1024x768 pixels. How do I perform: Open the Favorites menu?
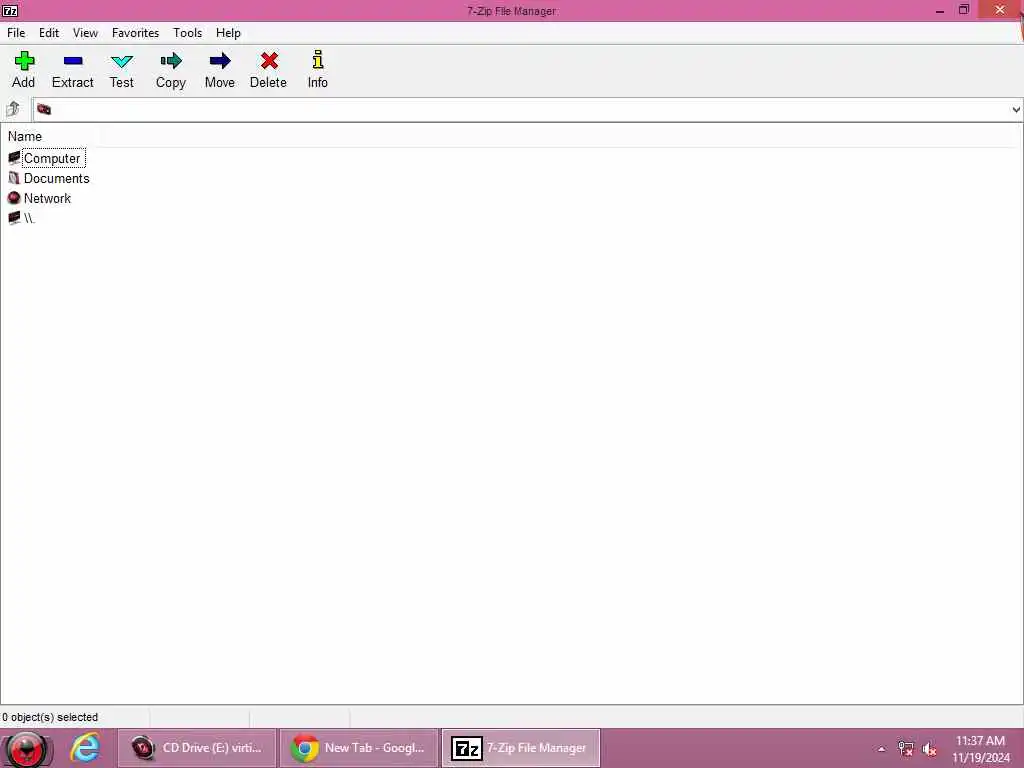point(135,33)
